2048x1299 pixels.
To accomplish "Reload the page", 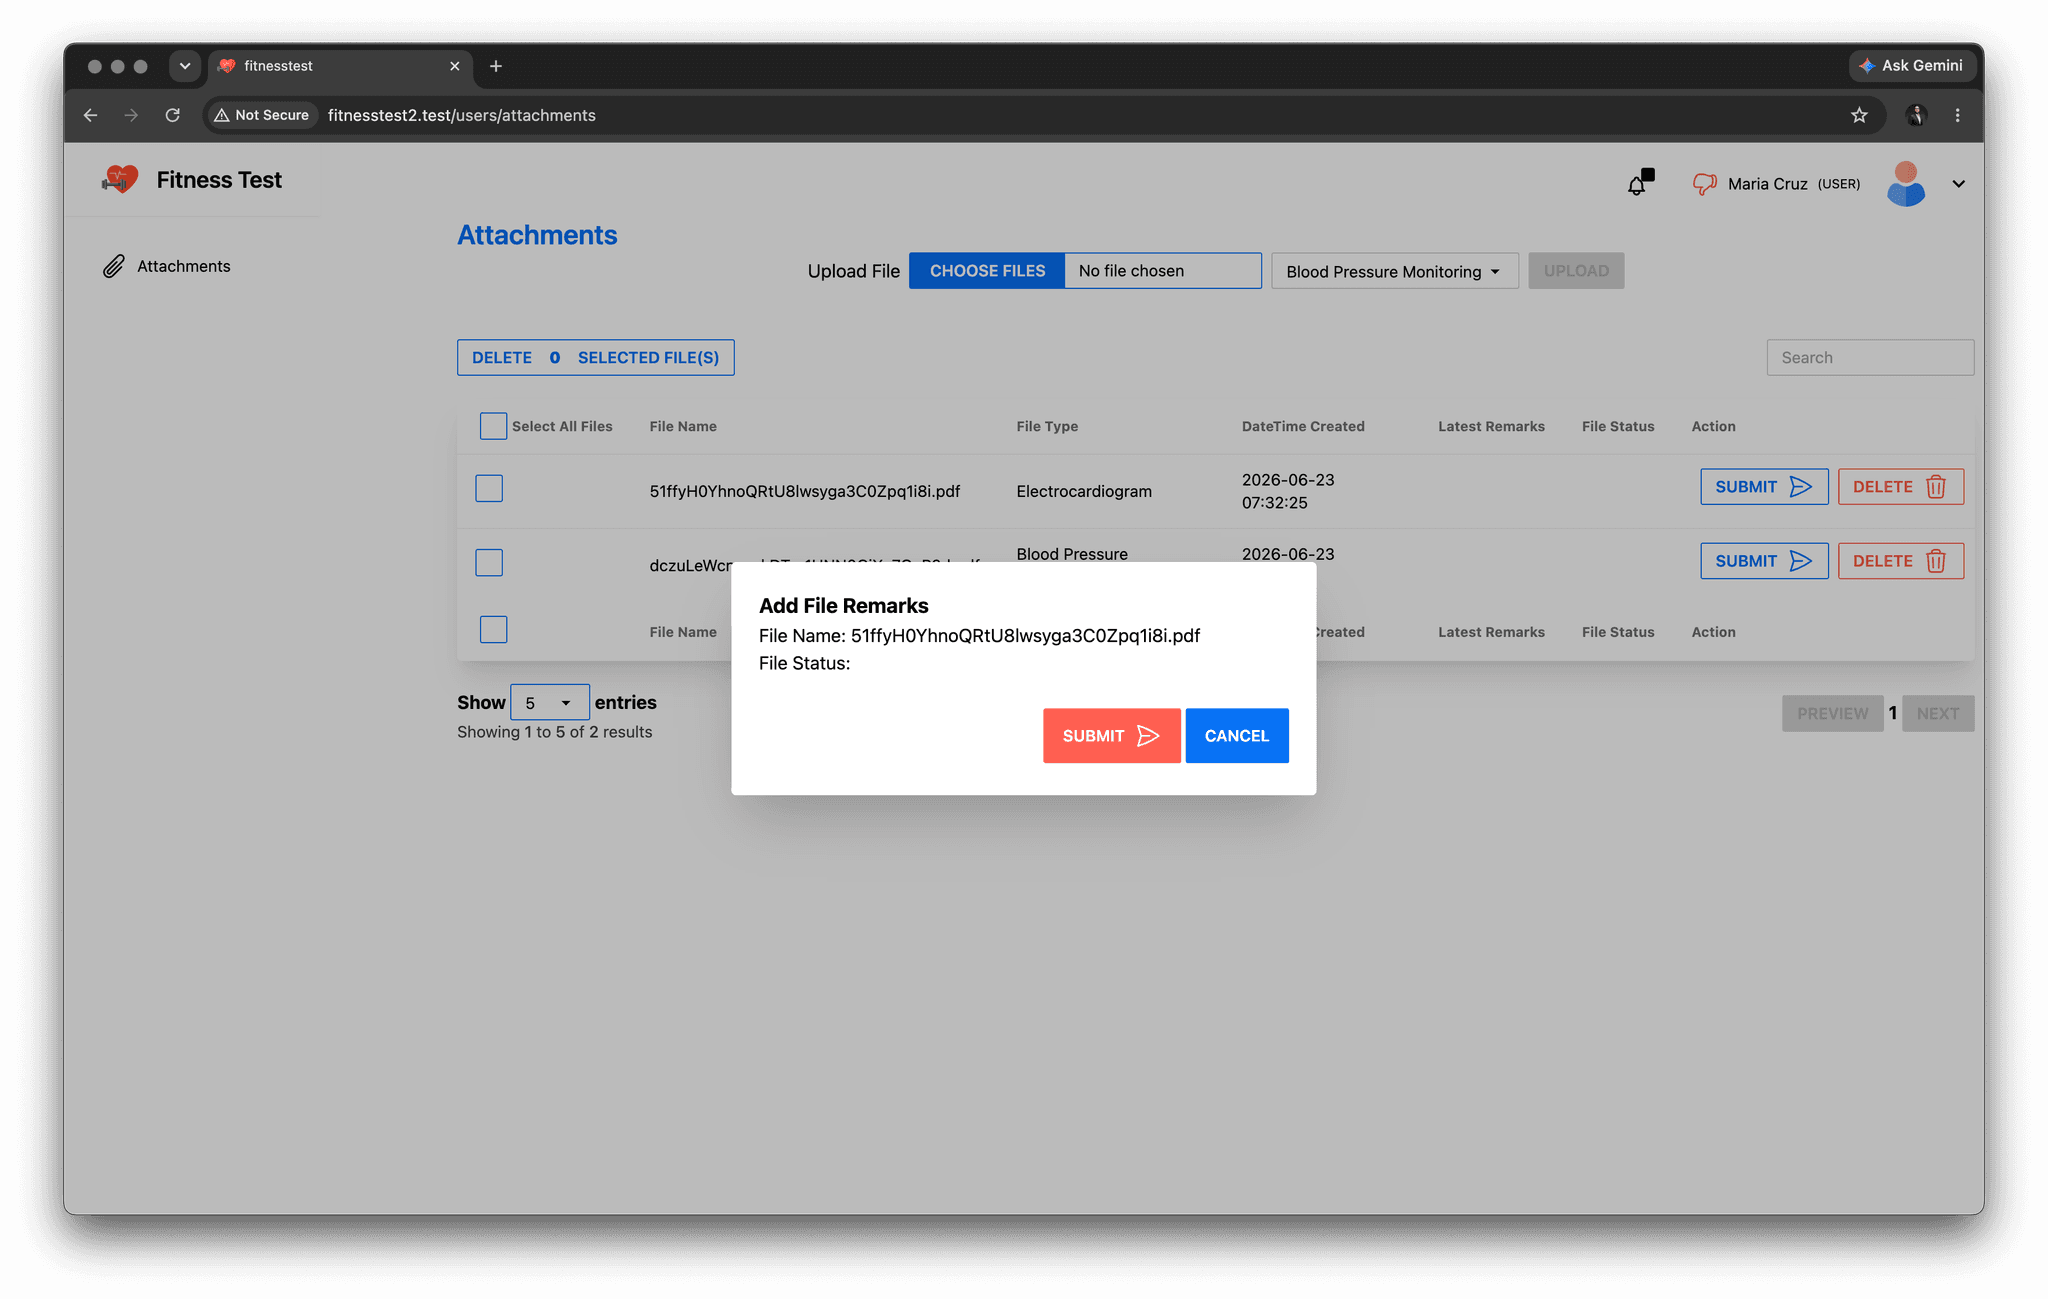I will 173,115.
